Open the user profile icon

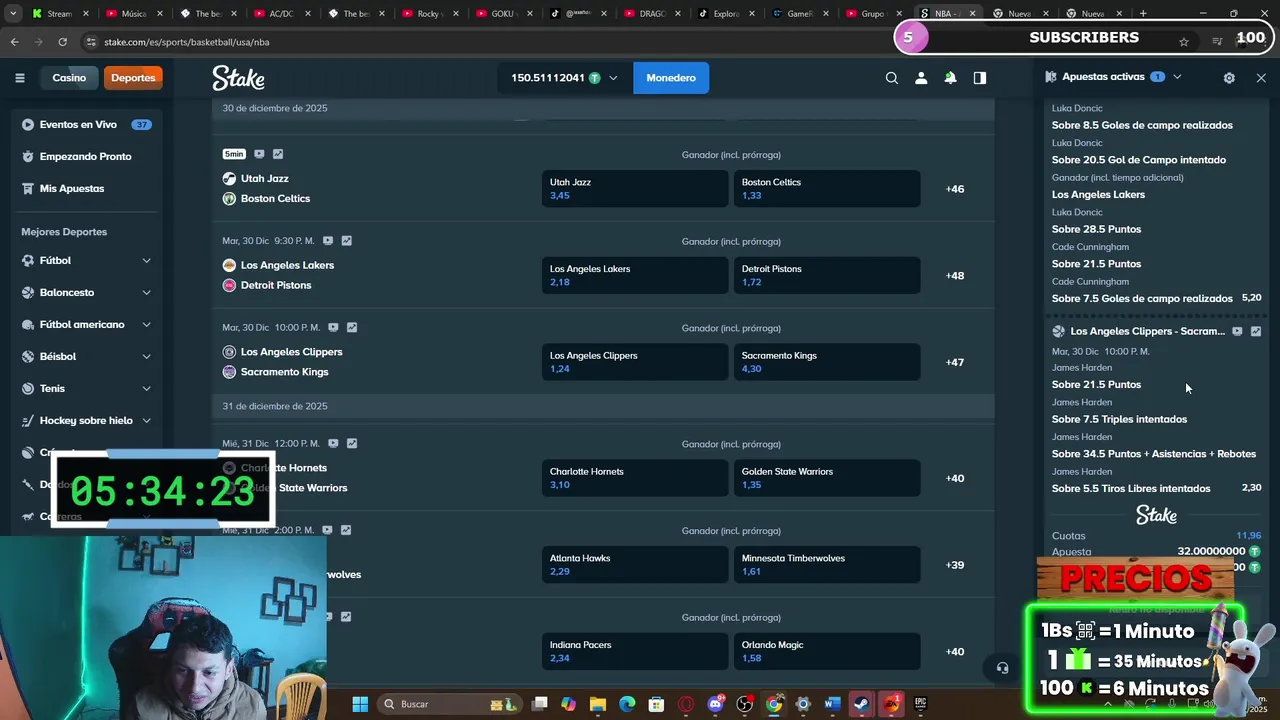[x=921, y=78]
